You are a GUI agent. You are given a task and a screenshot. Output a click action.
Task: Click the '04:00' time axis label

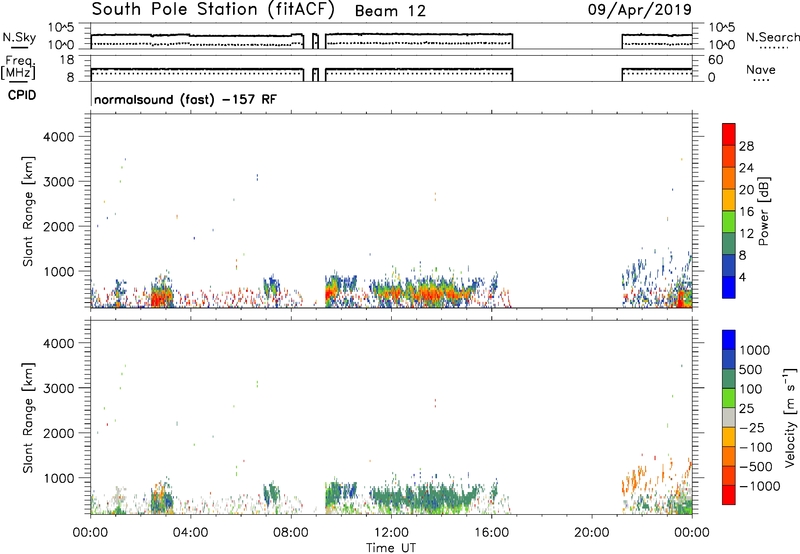coord(190,533)
